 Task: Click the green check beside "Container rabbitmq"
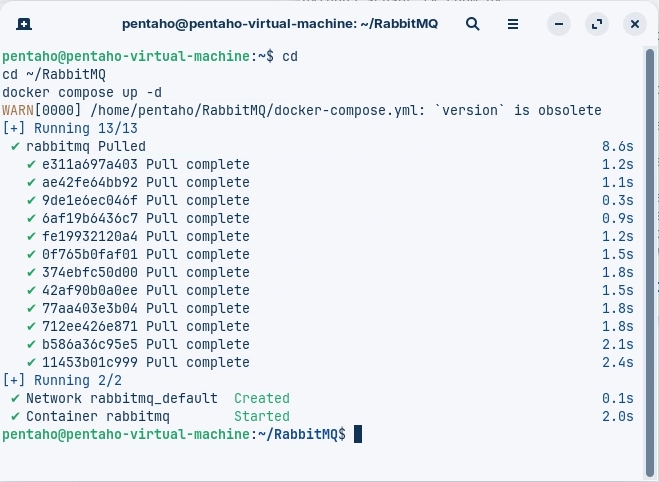(15, 416)
